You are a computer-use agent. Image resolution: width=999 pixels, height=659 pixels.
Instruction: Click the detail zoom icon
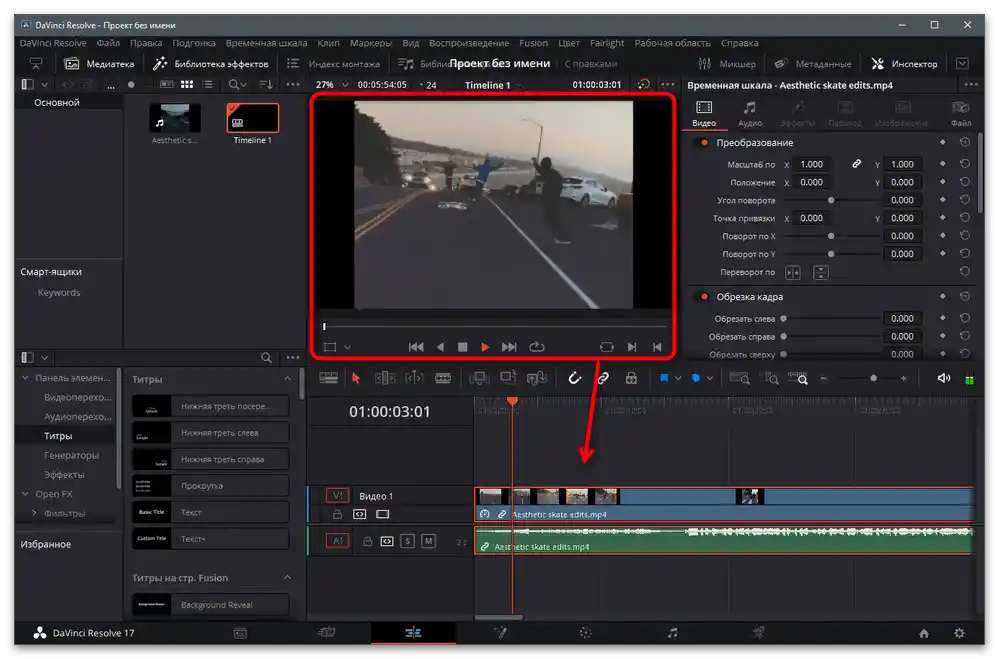(771, 379)
